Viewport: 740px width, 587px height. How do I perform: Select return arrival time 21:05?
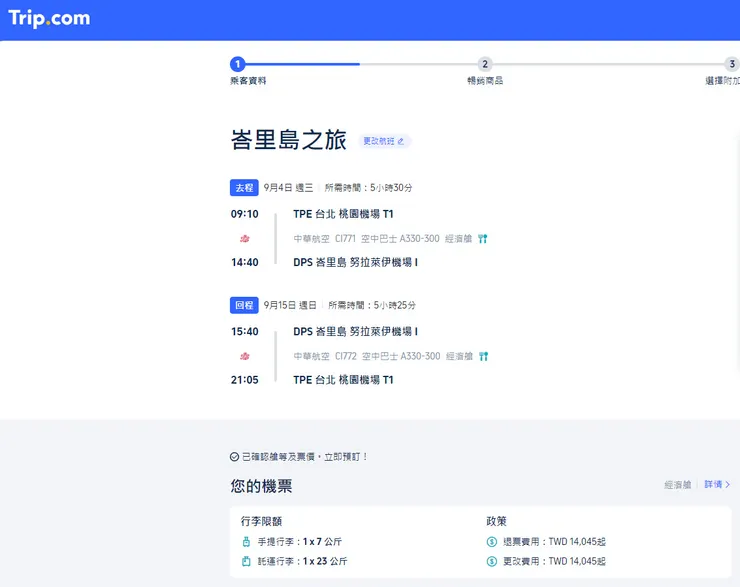244,380
